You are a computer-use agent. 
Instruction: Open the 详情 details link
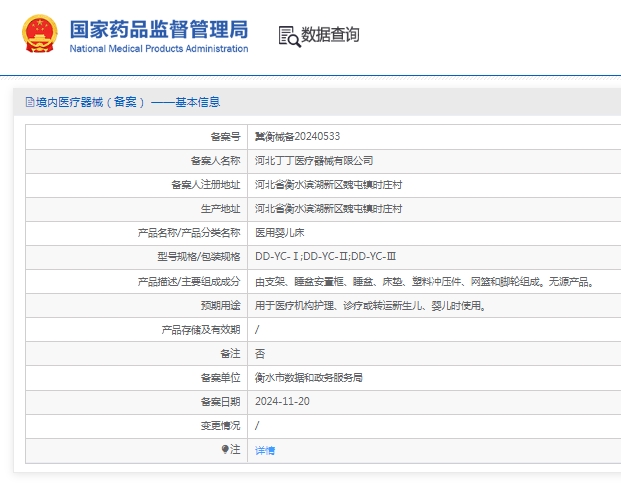click(265, 450)
